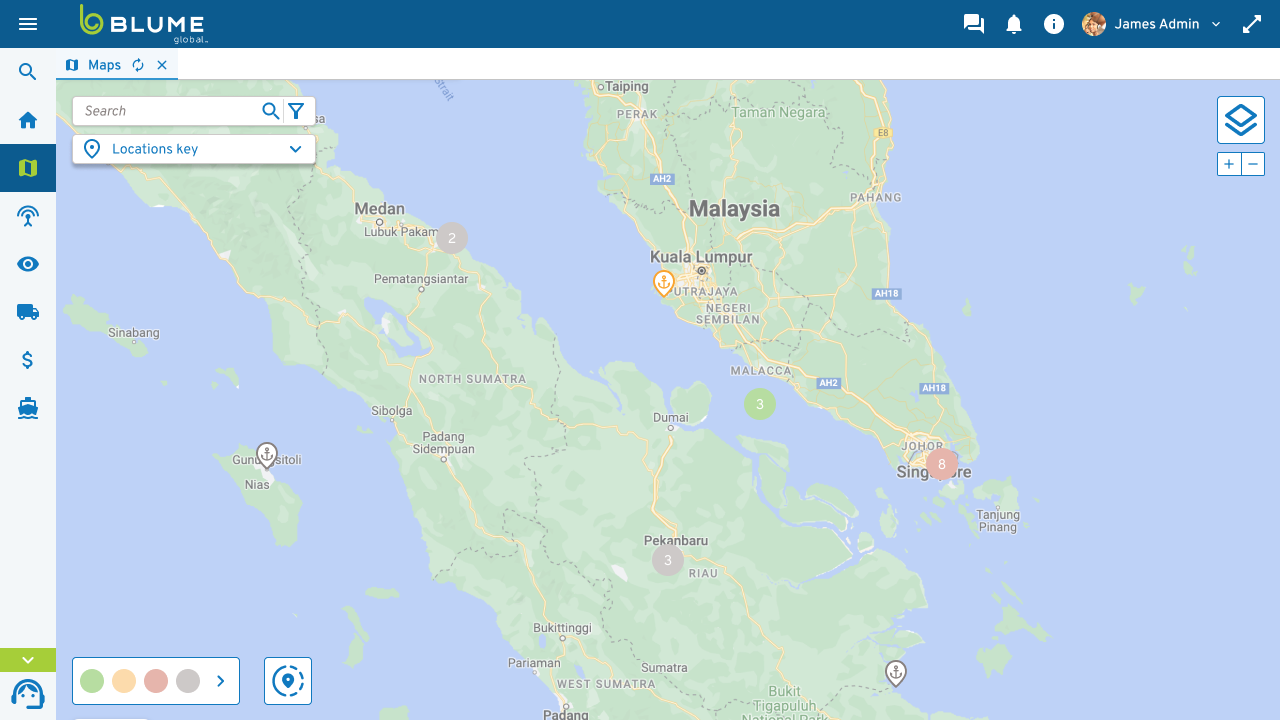Screen dimensions: 1280x720
Task: Open the map layers button
Action: (x=1241, y=120)
